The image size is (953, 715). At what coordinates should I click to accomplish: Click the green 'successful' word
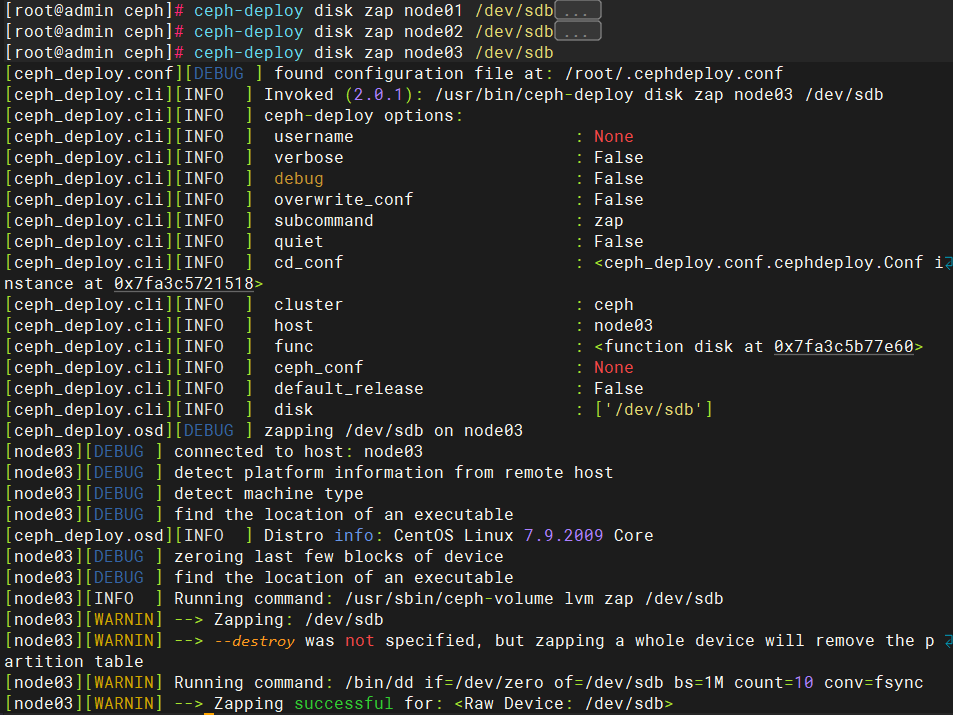click(343, 703)
